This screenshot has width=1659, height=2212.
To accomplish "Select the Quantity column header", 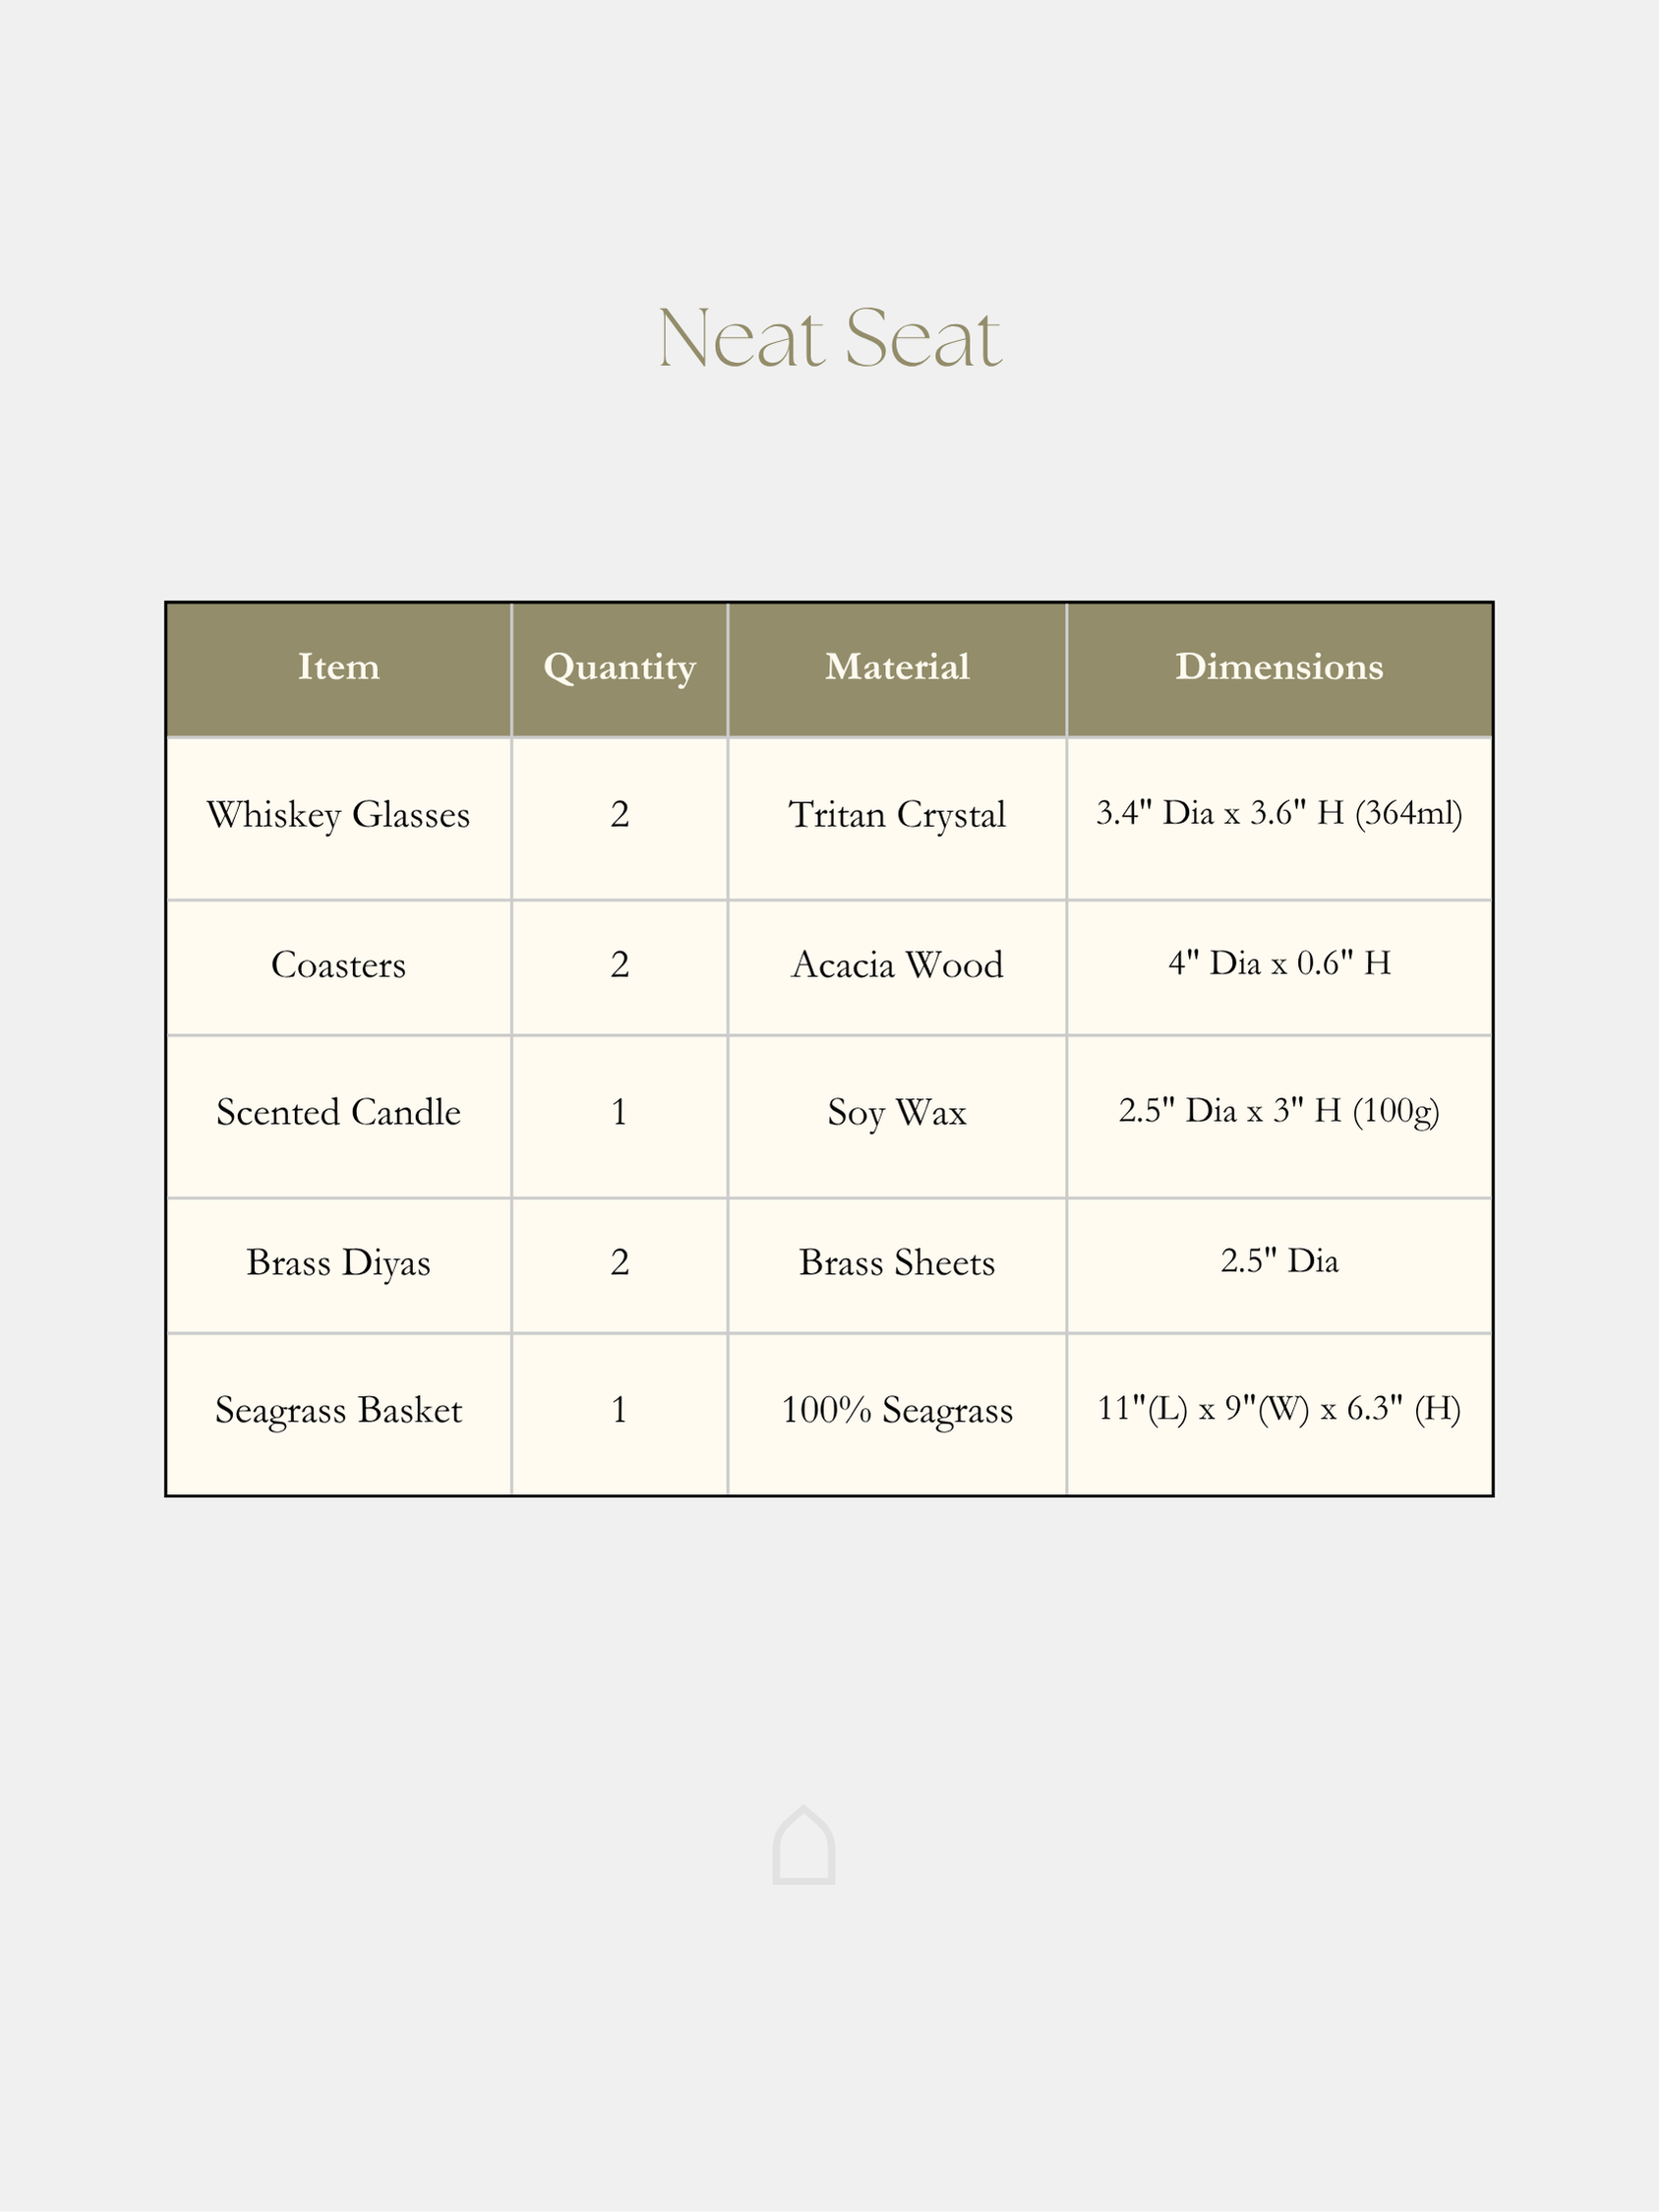I will coord(619,667).
